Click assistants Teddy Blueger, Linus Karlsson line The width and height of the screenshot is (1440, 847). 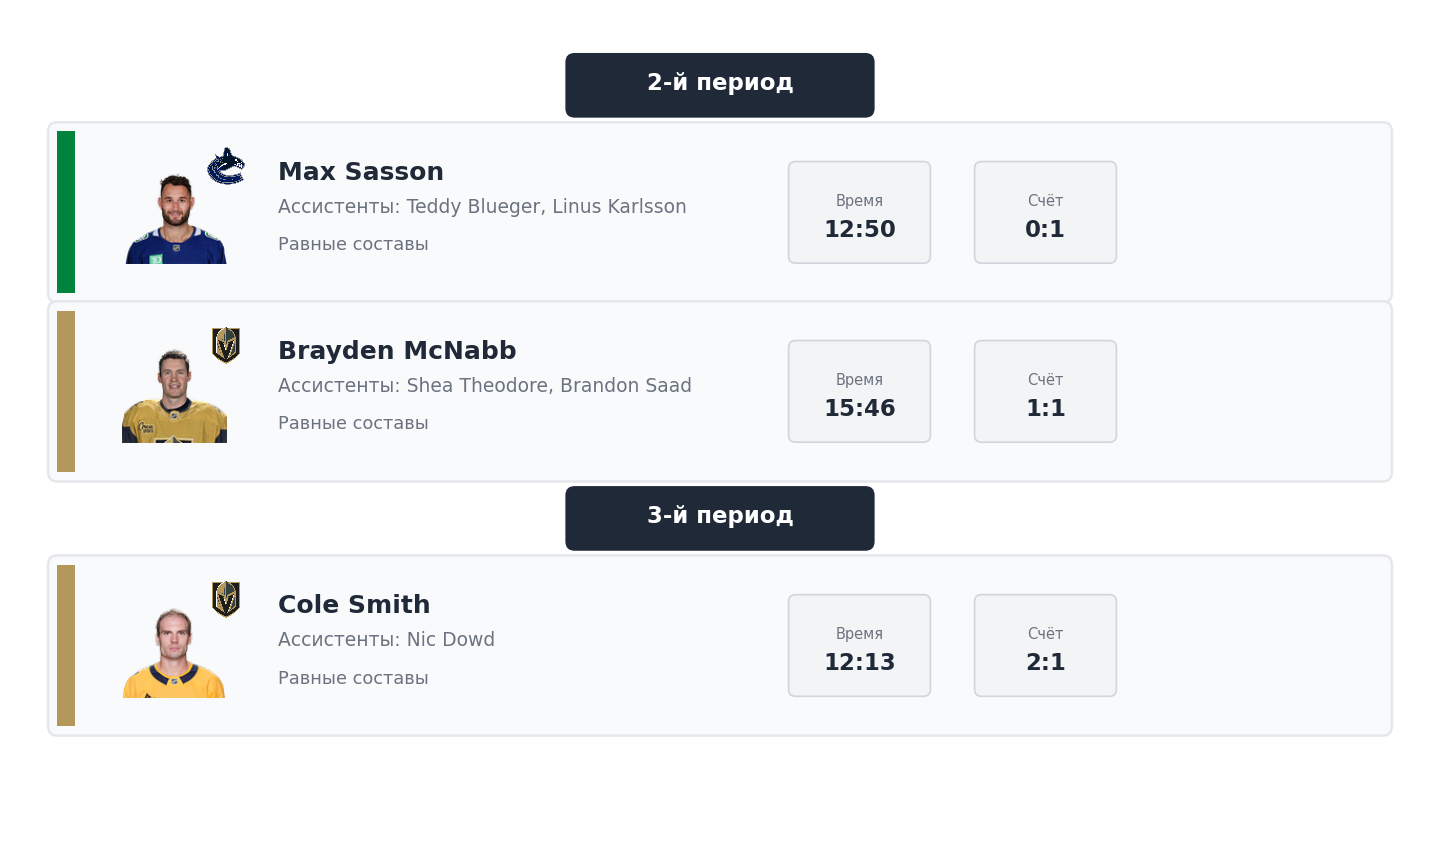coord(482,207)
